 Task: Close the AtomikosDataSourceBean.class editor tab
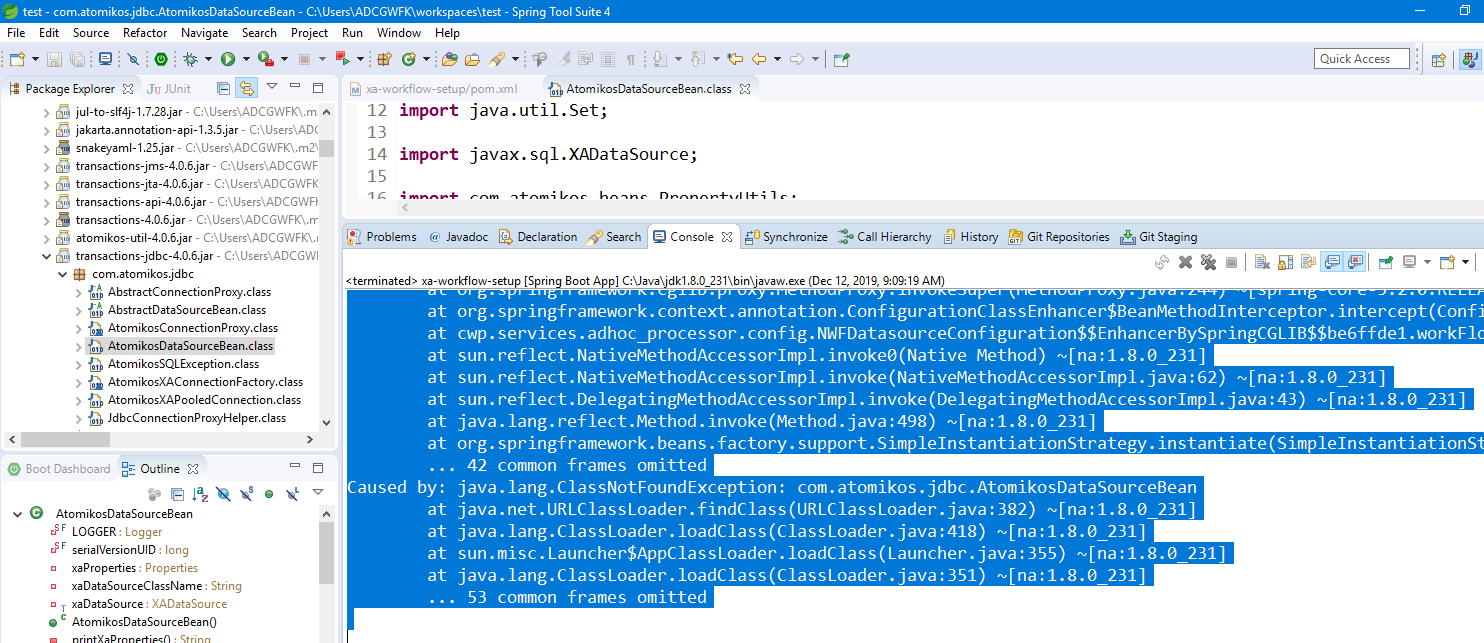point(744,89)
